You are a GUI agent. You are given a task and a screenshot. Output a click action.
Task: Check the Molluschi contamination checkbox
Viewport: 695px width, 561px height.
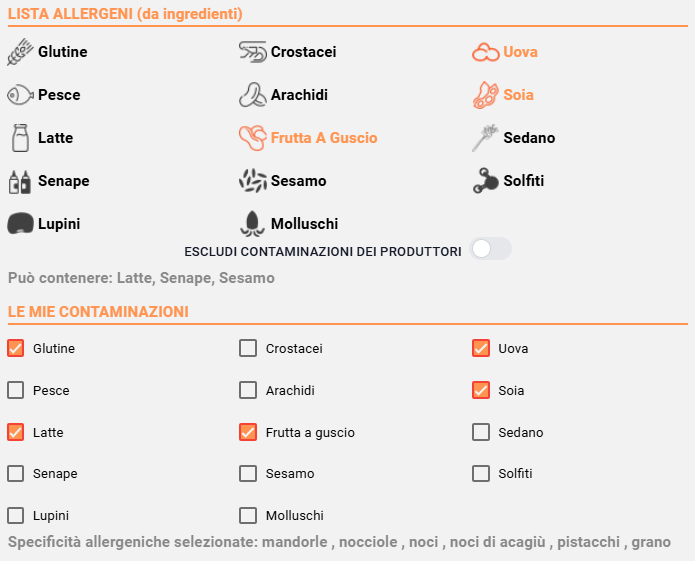(x=248, y=515)
